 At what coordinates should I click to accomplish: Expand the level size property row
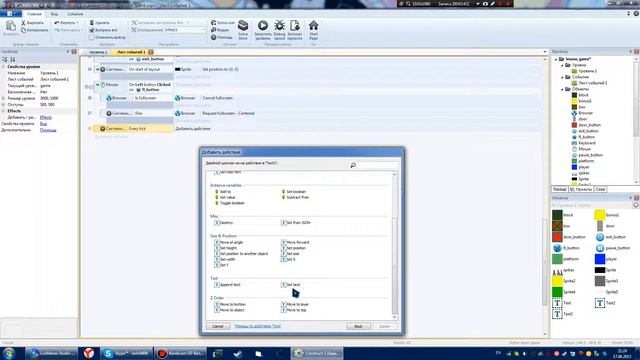coord(3,98)
